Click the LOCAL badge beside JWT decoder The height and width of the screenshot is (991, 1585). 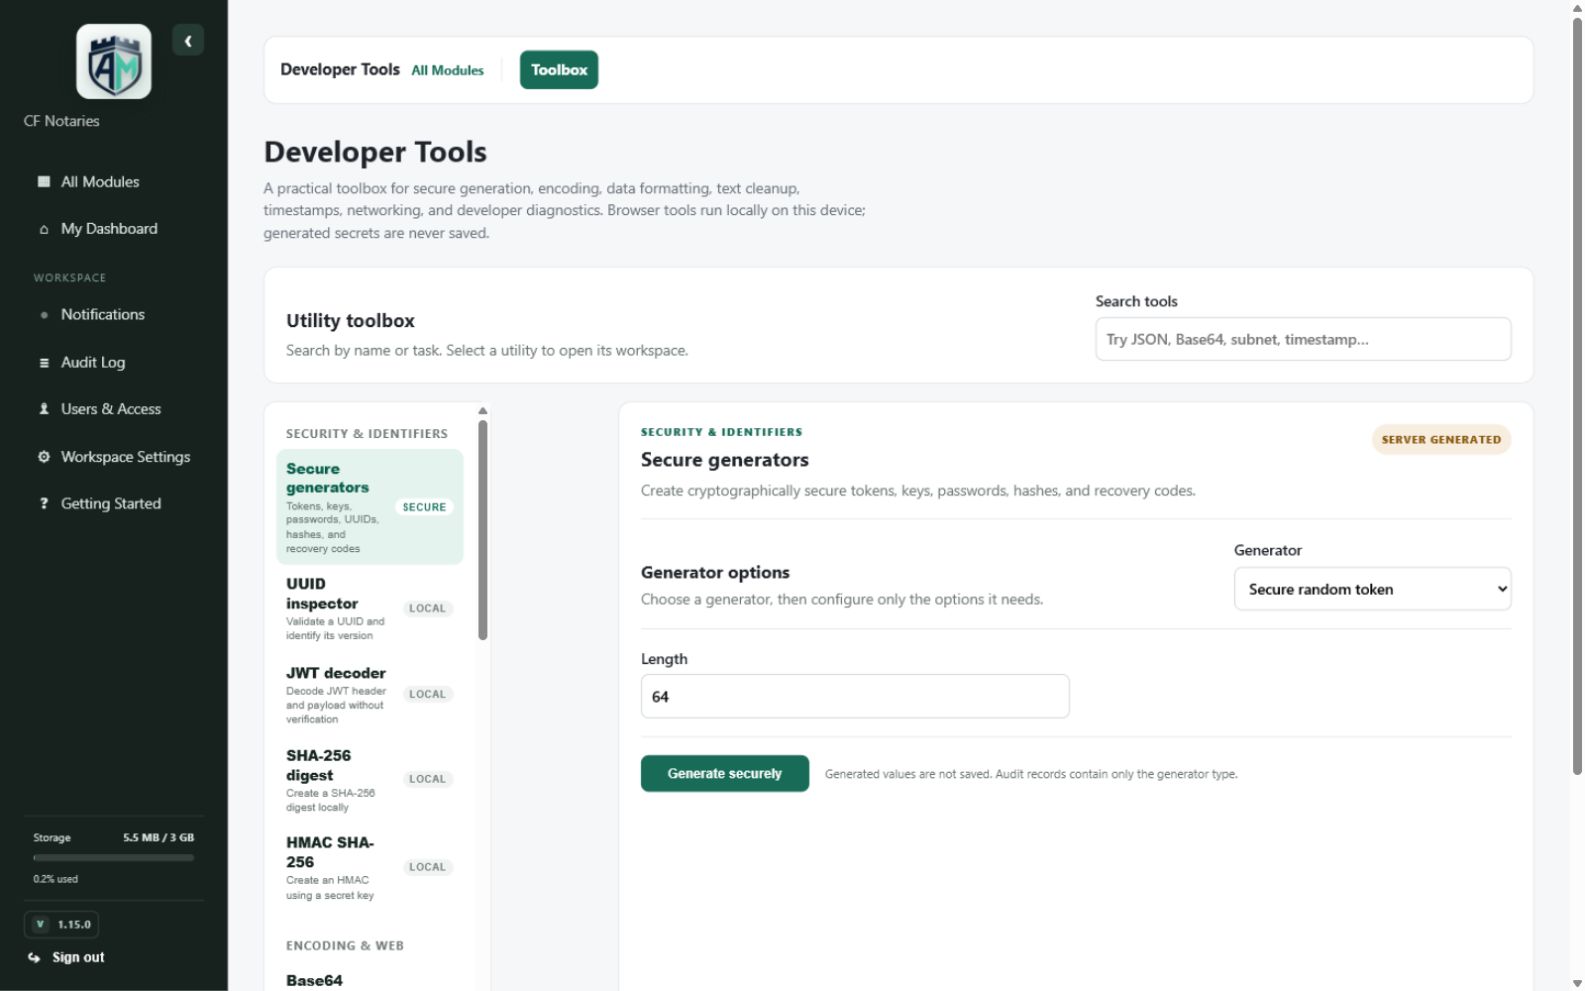point(427,694)
